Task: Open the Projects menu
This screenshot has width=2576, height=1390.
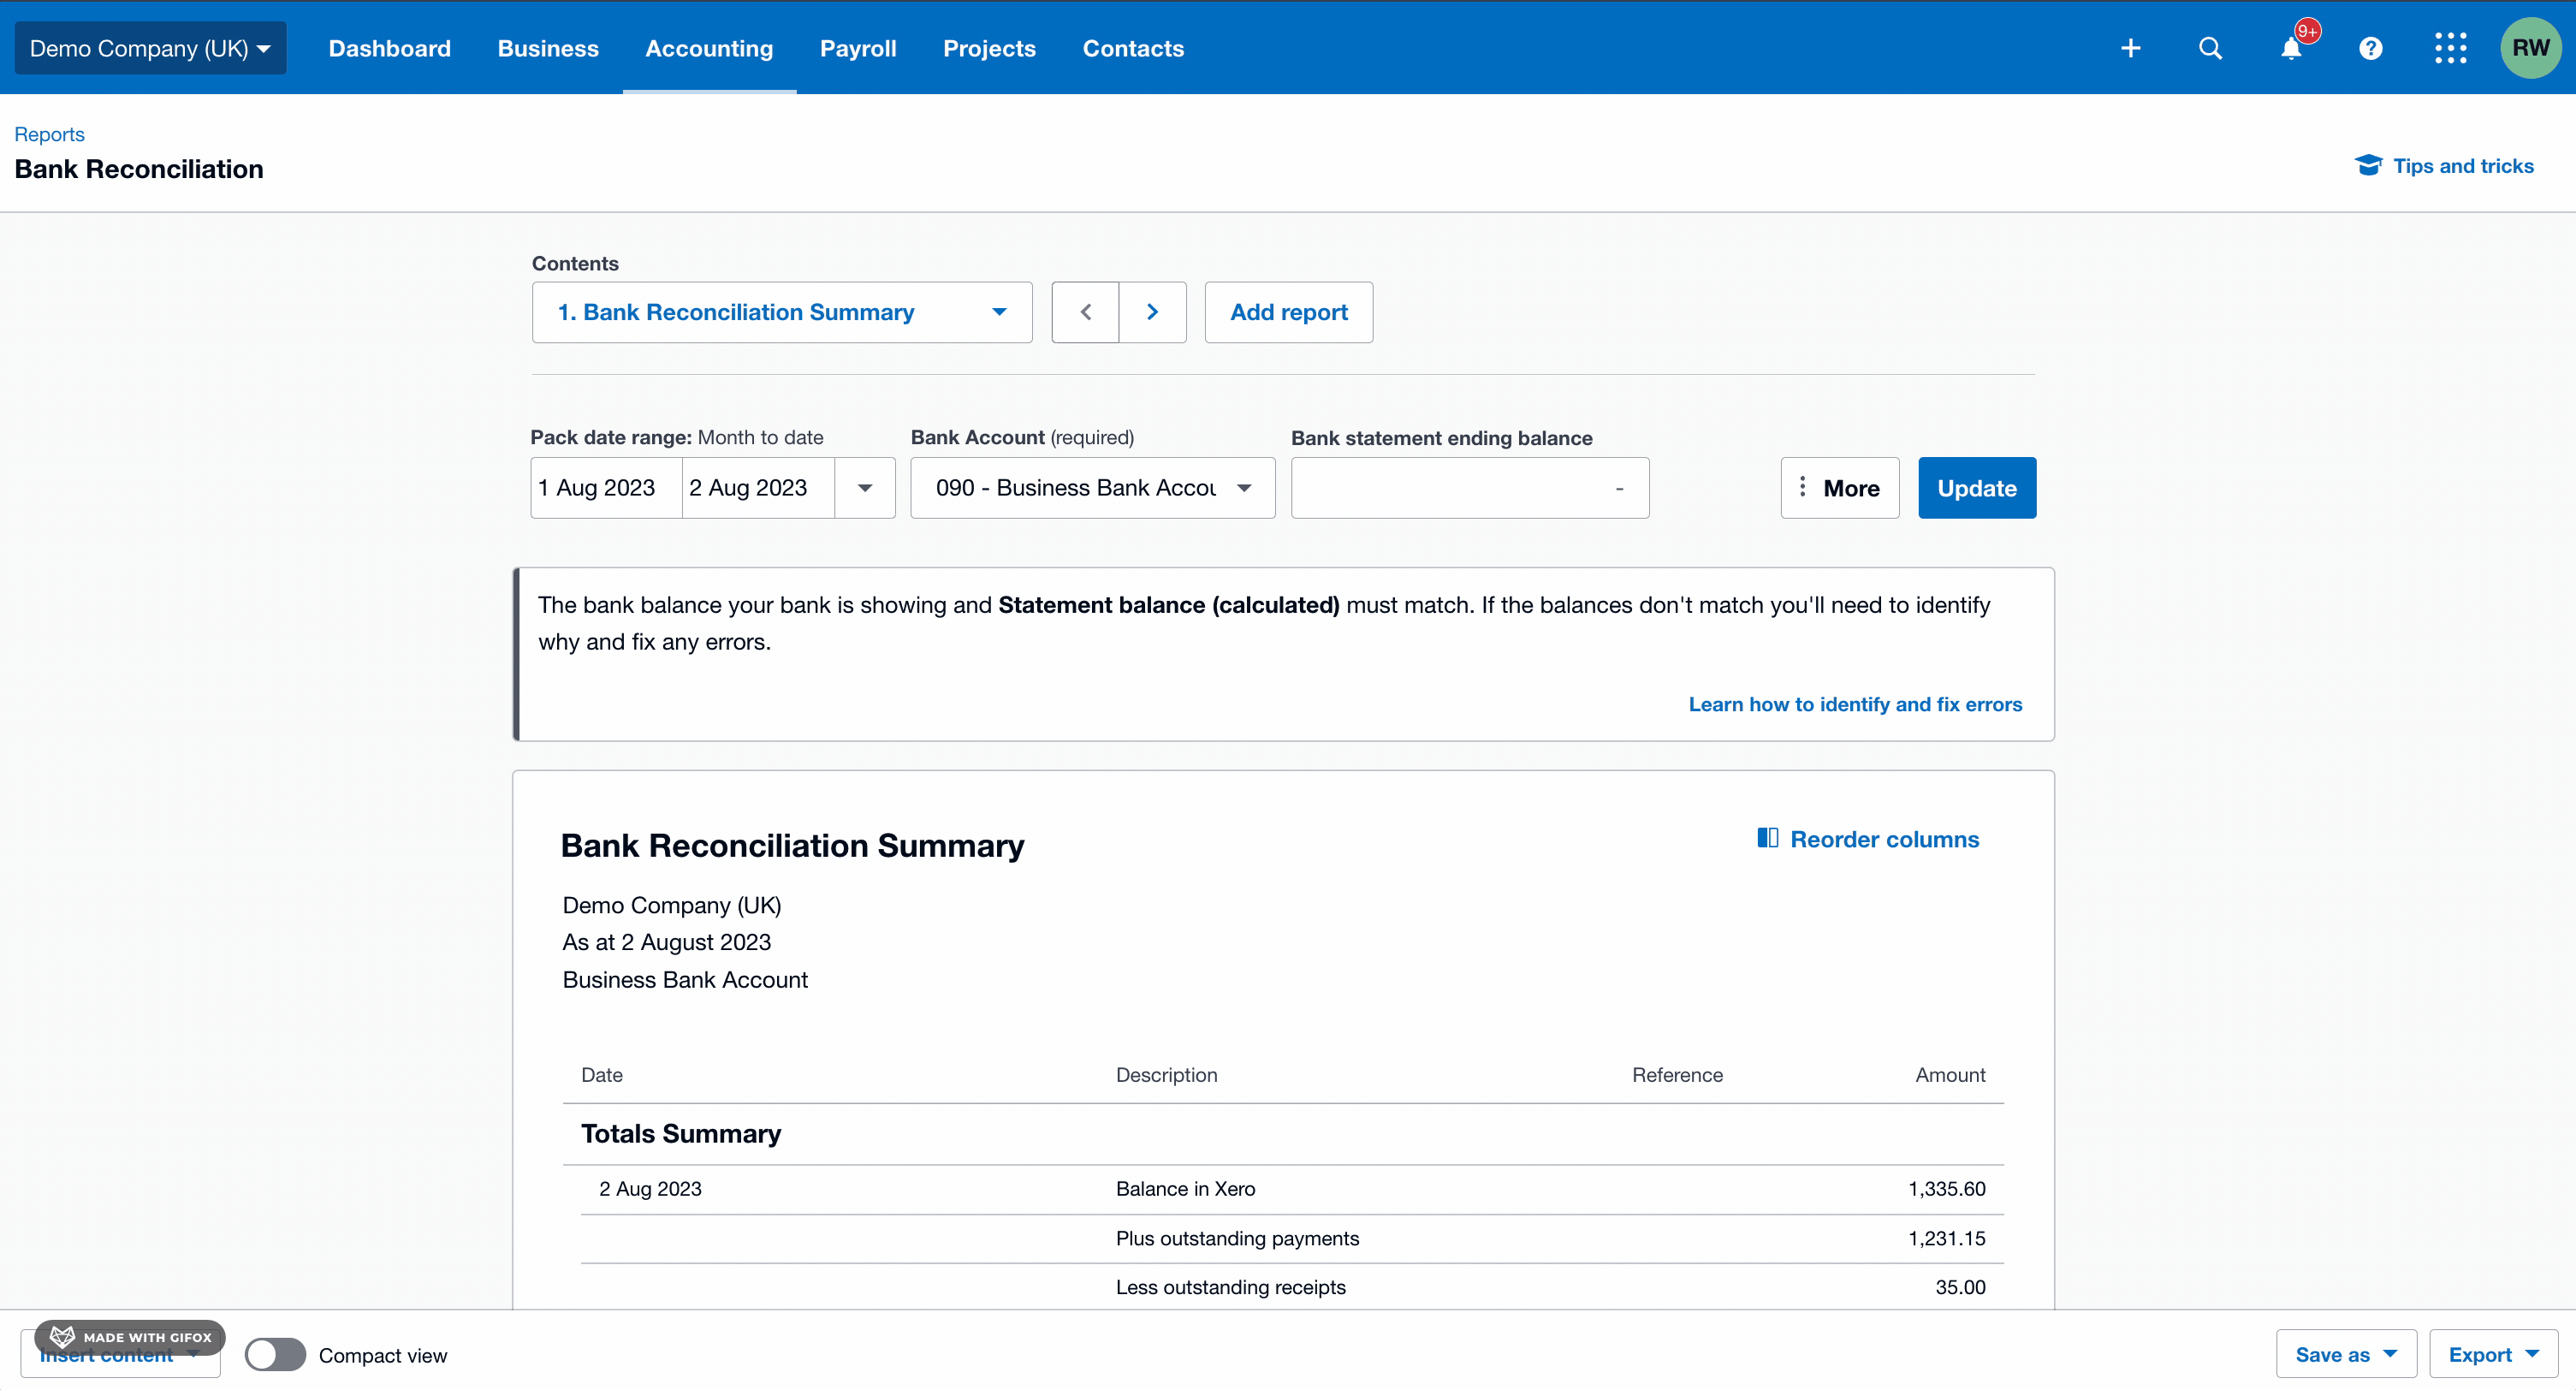Action: [989, 48]
